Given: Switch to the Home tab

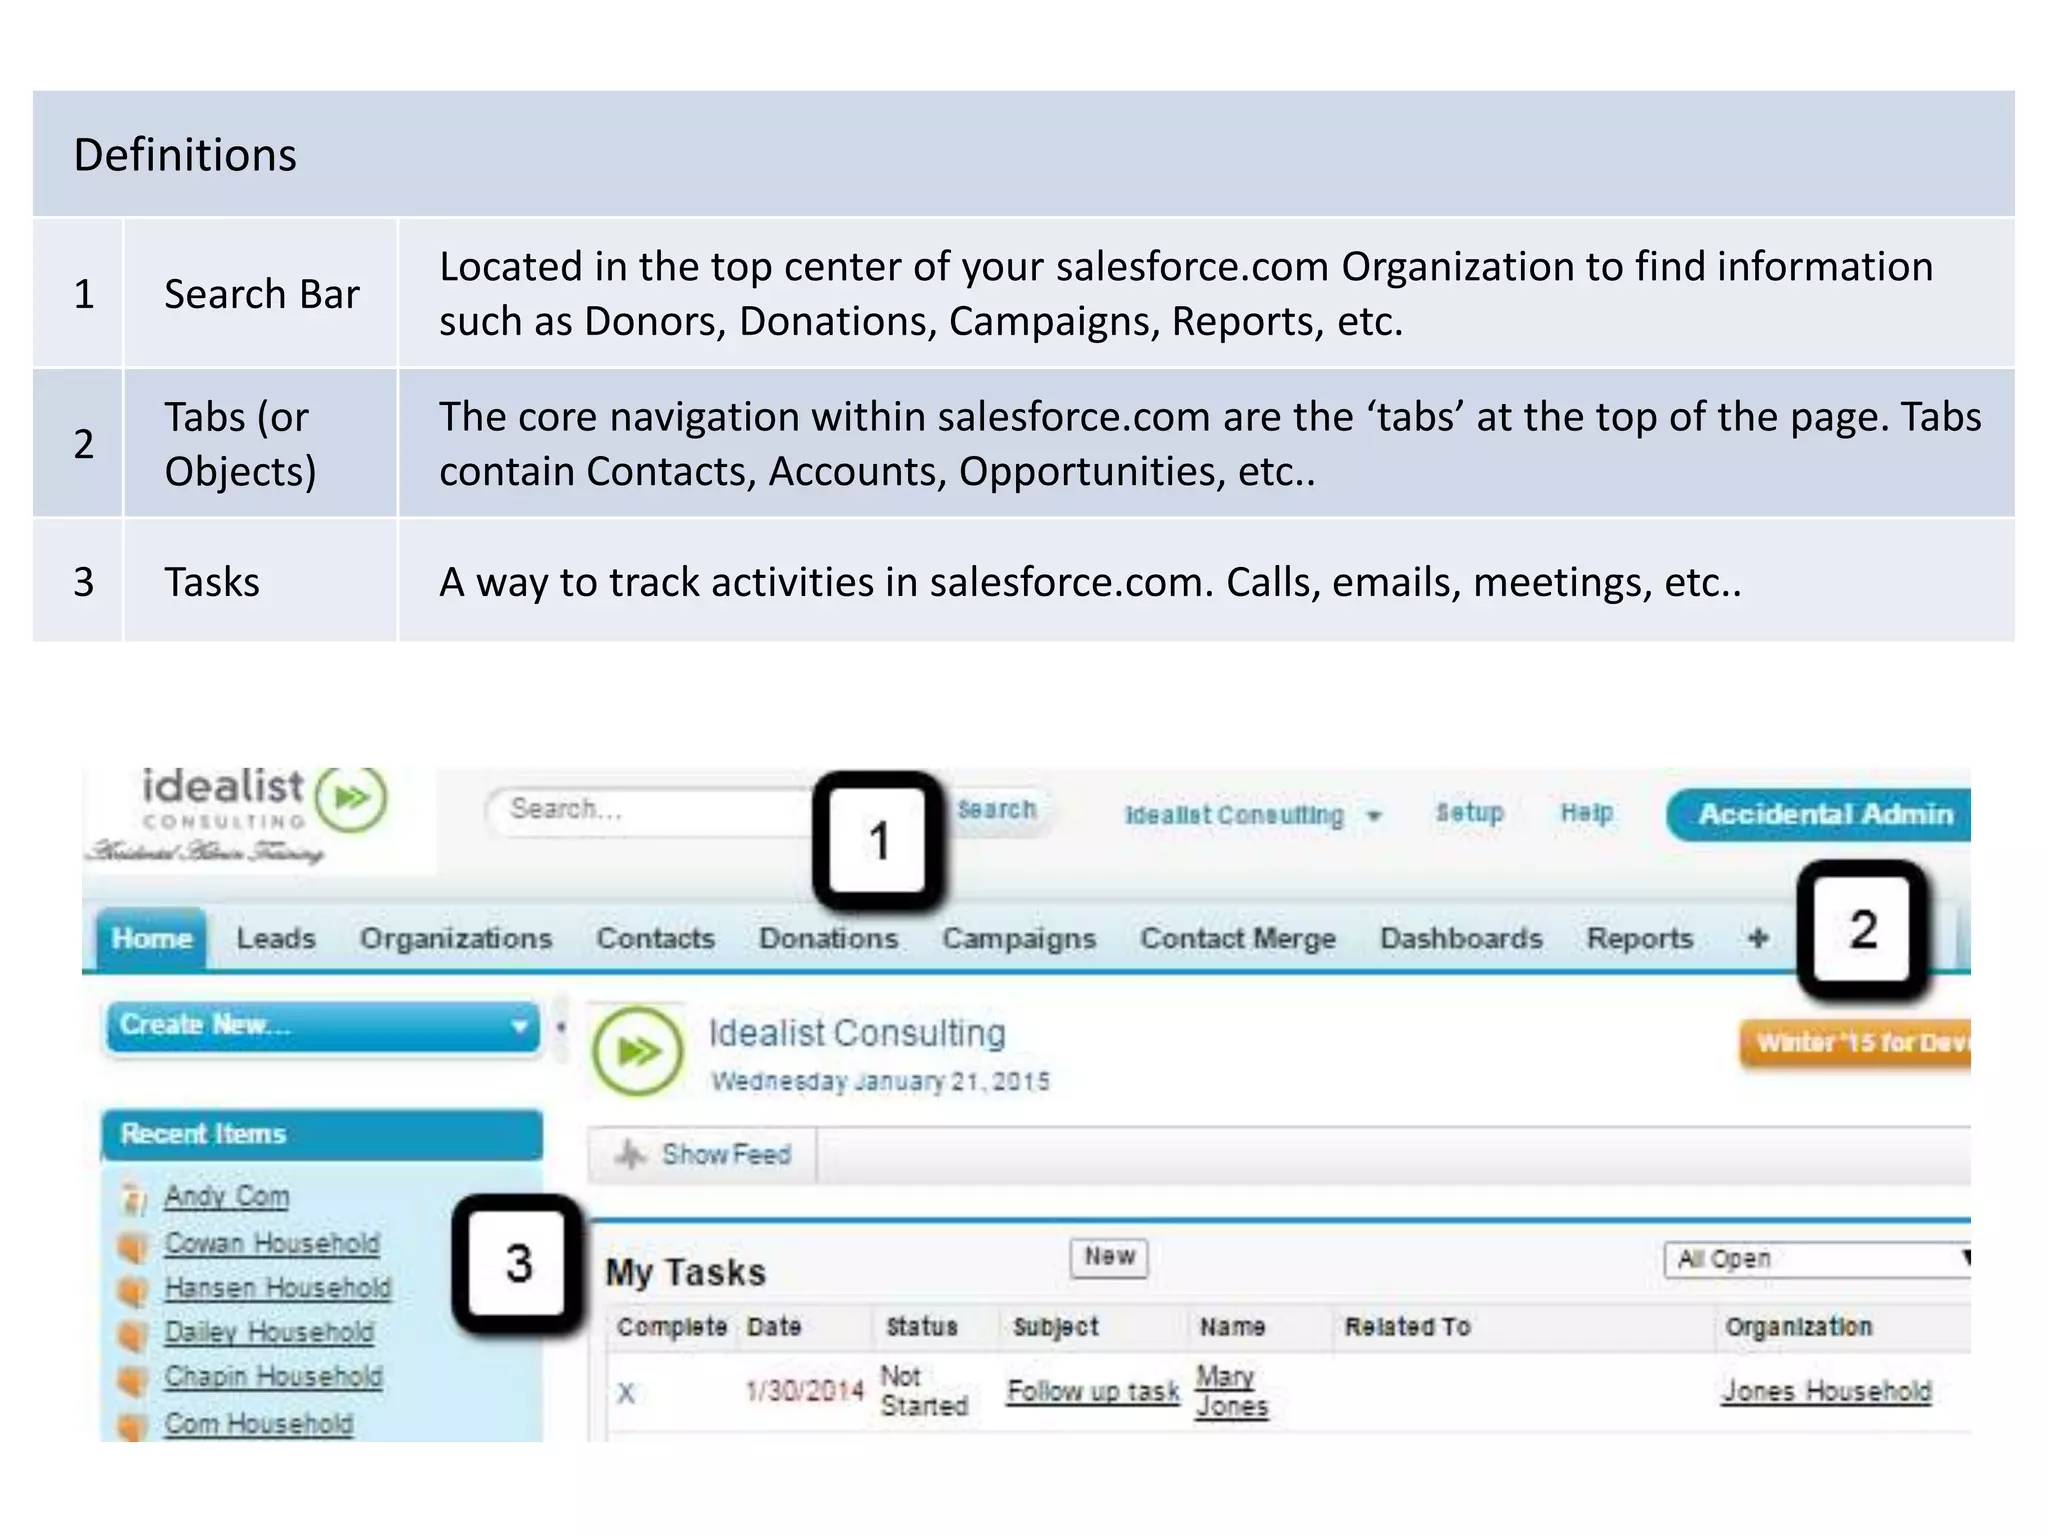Looking at the screenshot, I should 152,938.
